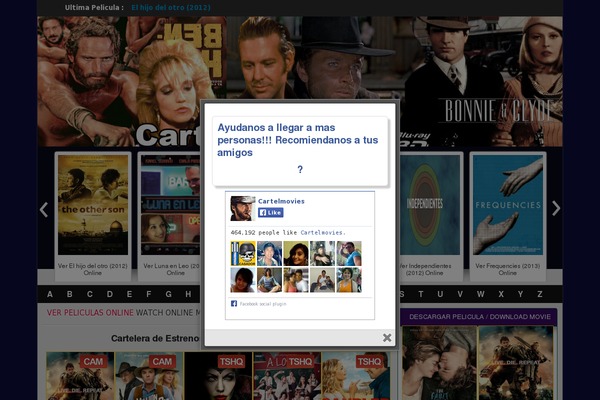Filter movies by letter B
The width and height of the screenshot is (600, 400).
[x=69, y=294]
